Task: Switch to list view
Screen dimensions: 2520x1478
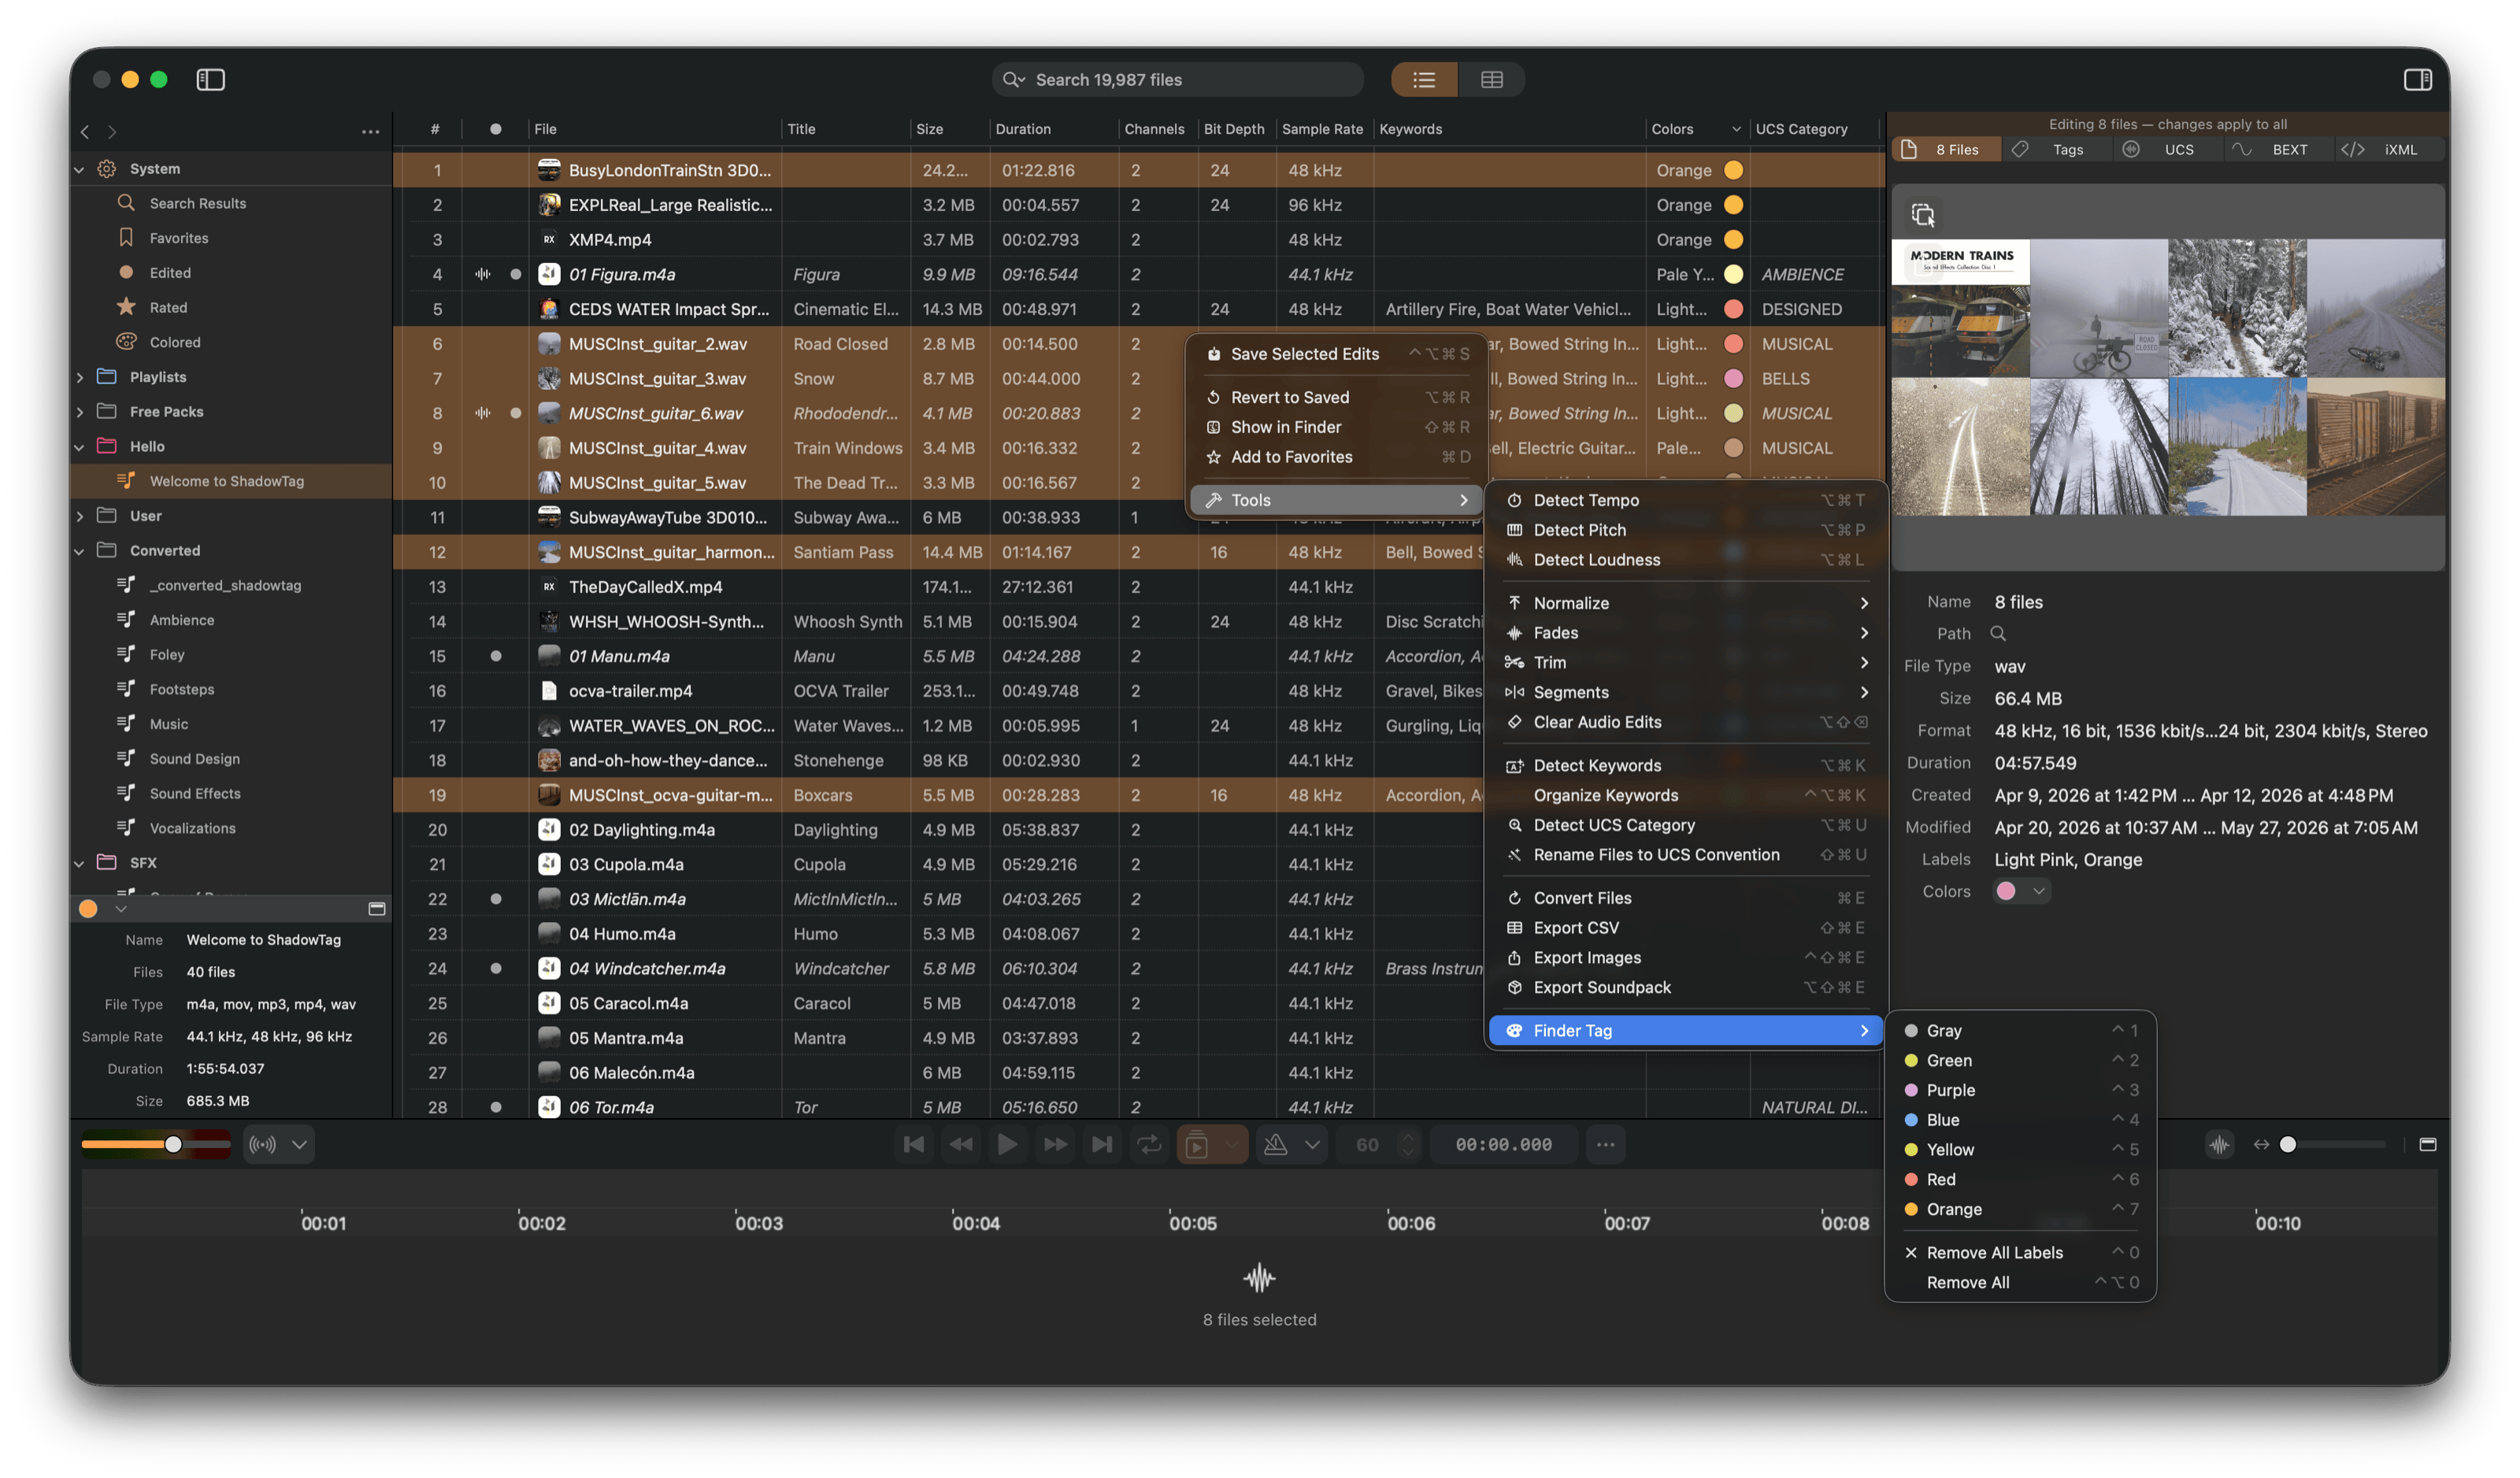Action: pyautogui.click(x=1424, y=79)
